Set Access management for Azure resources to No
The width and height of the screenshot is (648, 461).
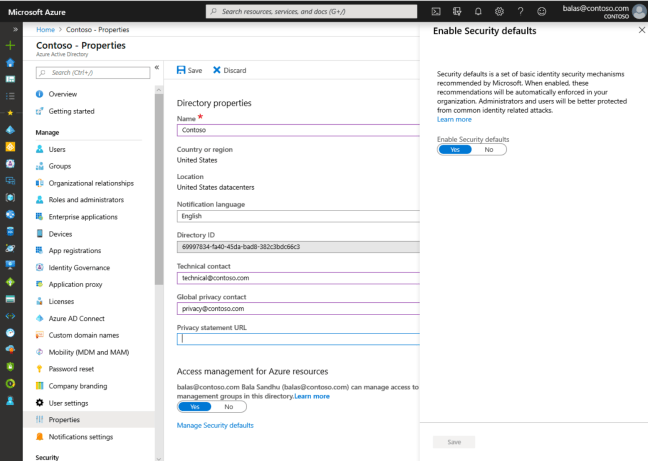[x=228, y=407]
